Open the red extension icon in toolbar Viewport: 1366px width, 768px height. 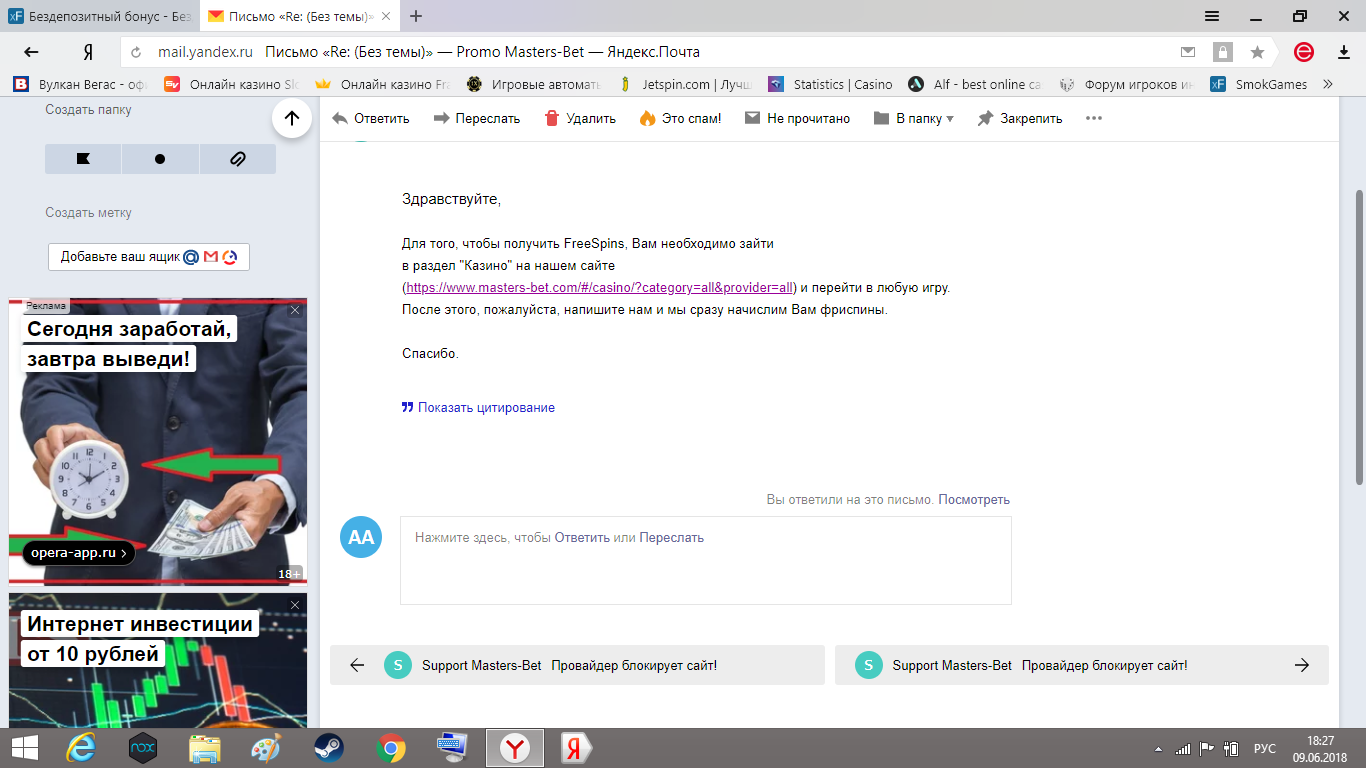(x=1303, y=52)
